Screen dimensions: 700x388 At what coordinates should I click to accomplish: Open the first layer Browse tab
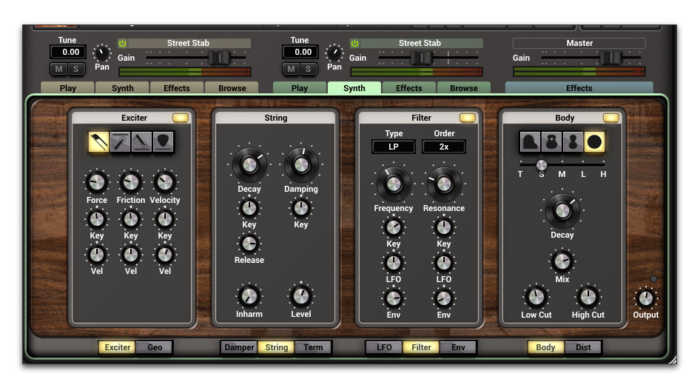[x=232, y=88]
